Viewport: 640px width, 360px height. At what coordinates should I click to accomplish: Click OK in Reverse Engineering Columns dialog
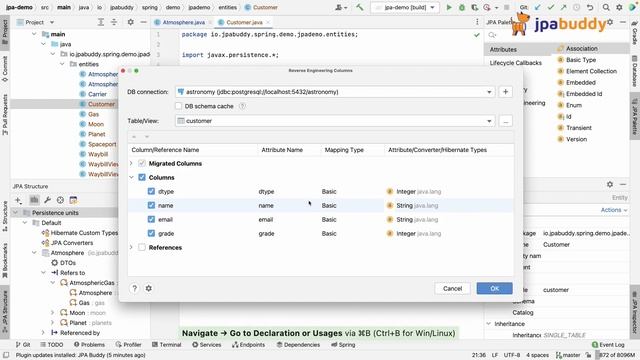click(x=494, y=289)
